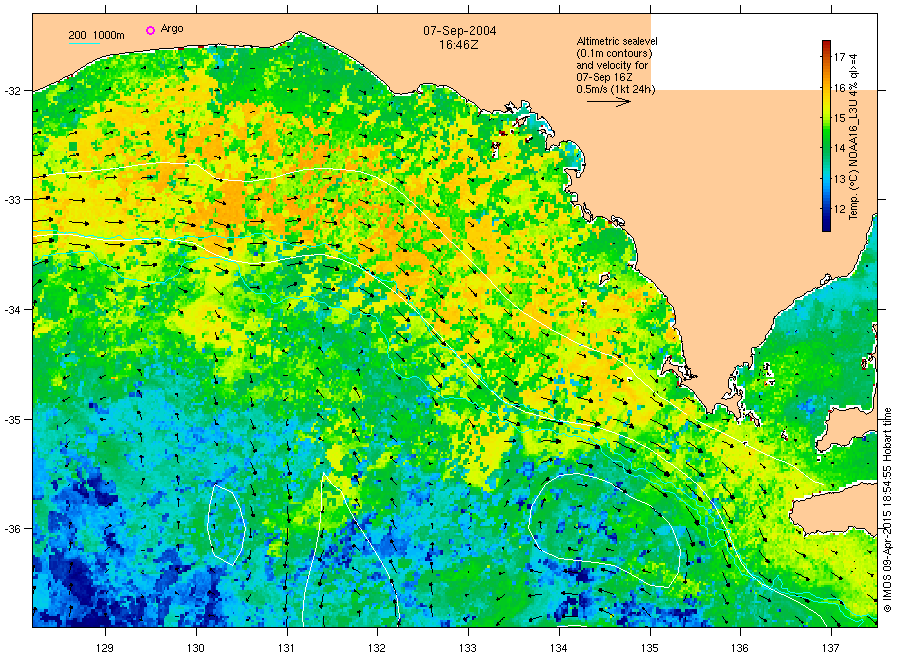
Task: Click the '17' color bar label
Action: click(x=840, y=57)
